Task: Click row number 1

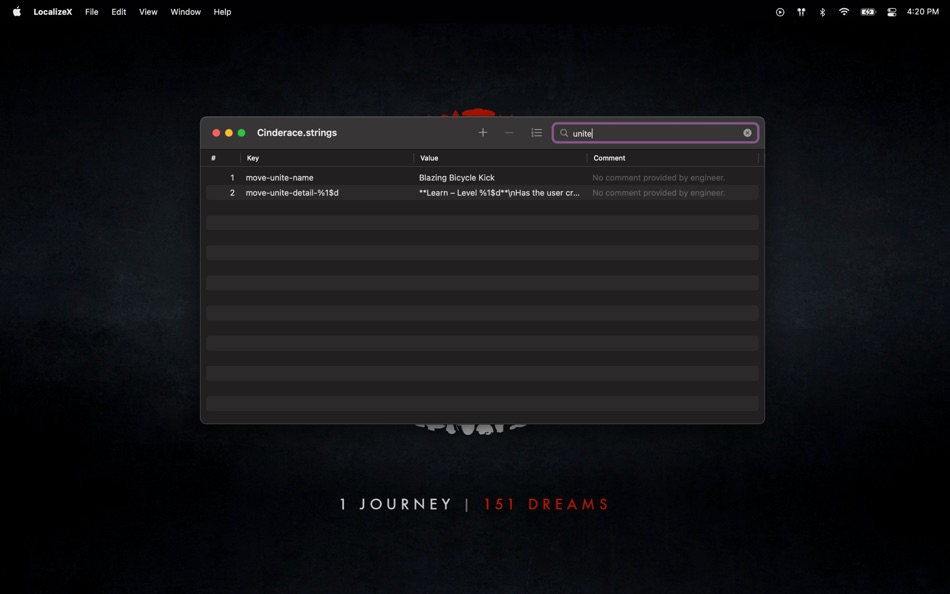Action: coord(232,178)
